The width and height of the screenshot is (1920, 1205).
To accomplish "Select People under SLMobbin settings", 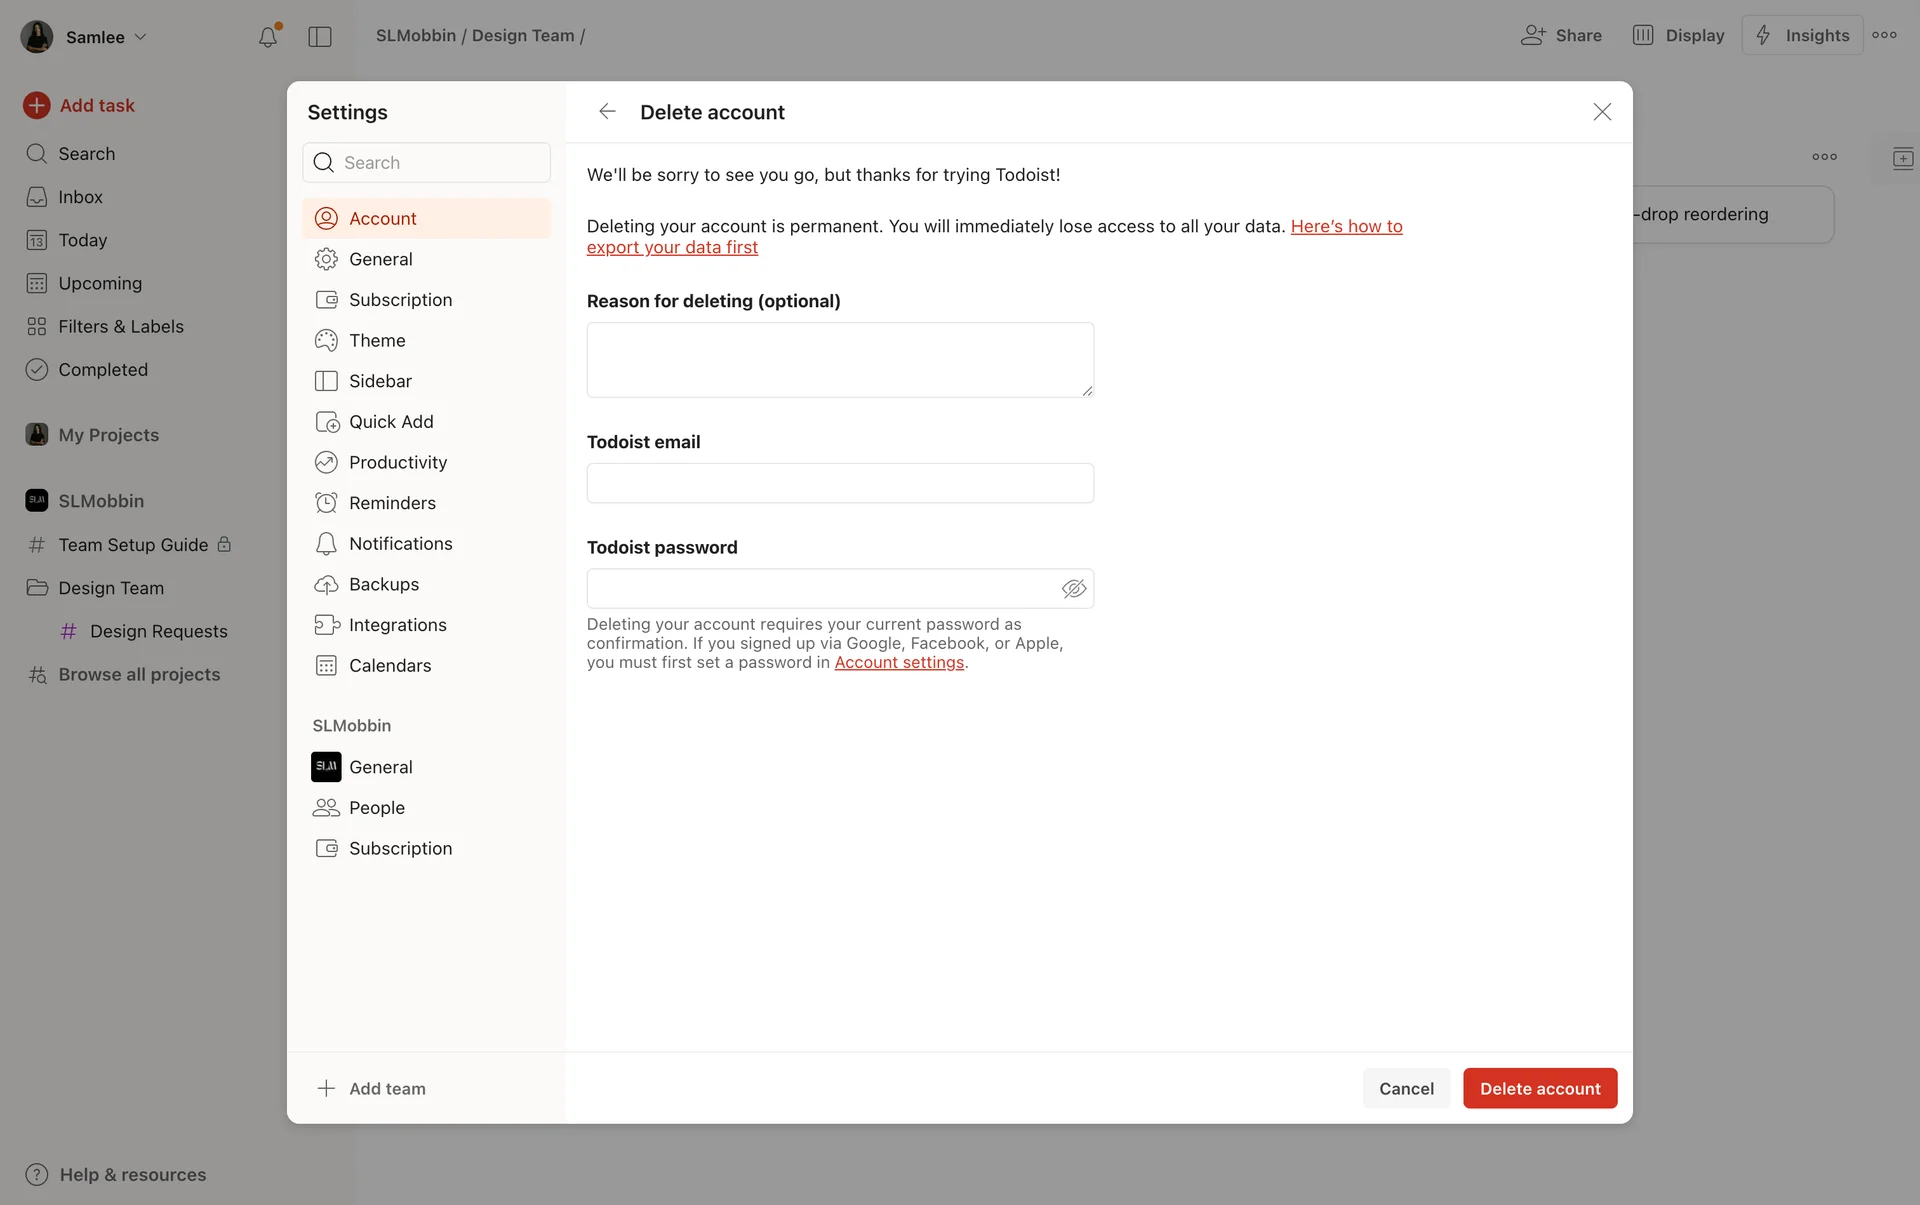I will pyautogui.click(x=376, y=807).
